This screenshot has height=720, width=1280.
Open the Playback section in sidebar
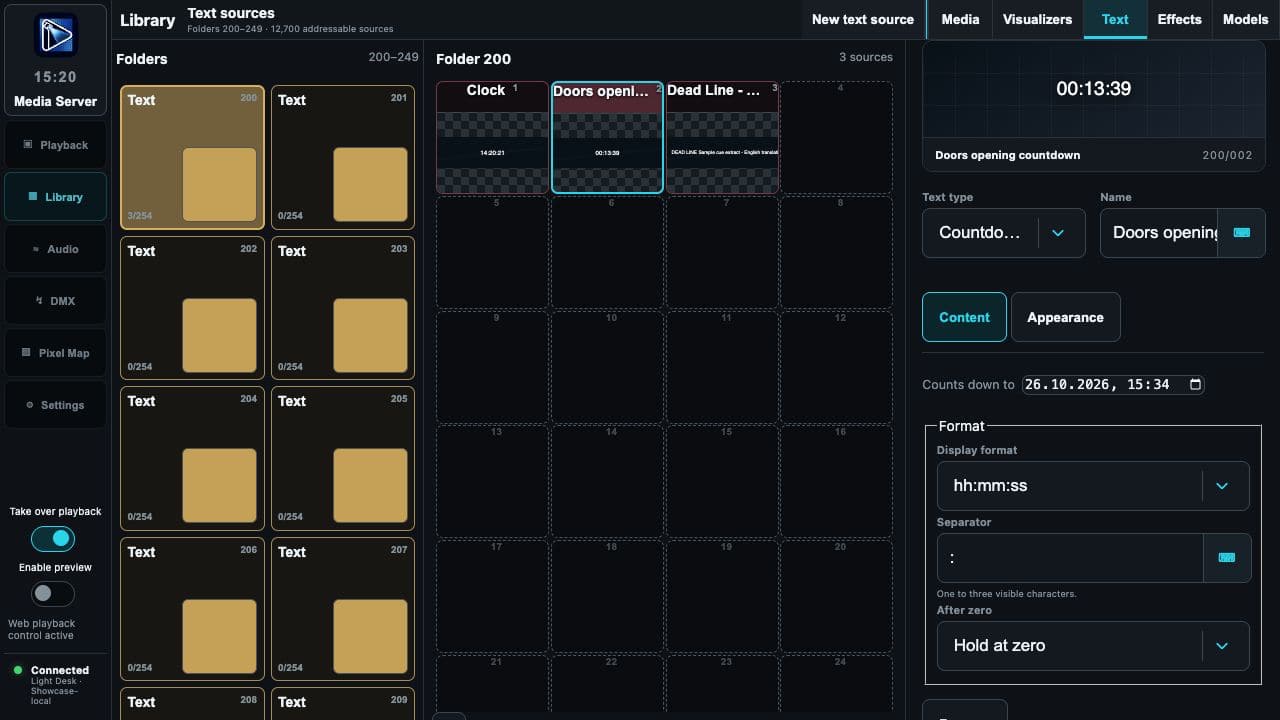[55, 145]
